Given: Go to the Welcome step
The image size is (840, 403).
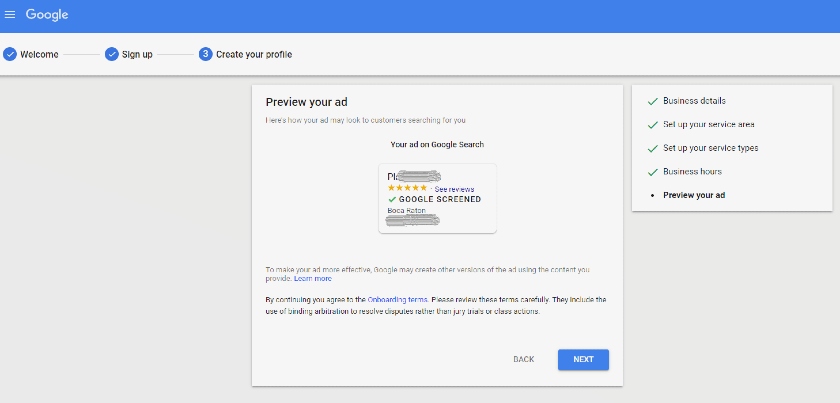Looking at the screenshot, I should point(39,54).
